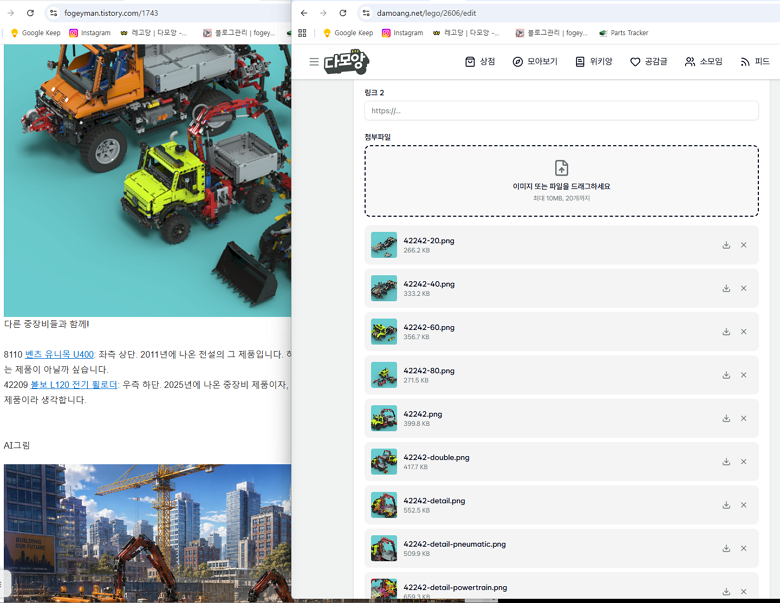The image size is (780, 603).
Task: Remove 42242-40.png attachment
Action: tap(744, 288)
